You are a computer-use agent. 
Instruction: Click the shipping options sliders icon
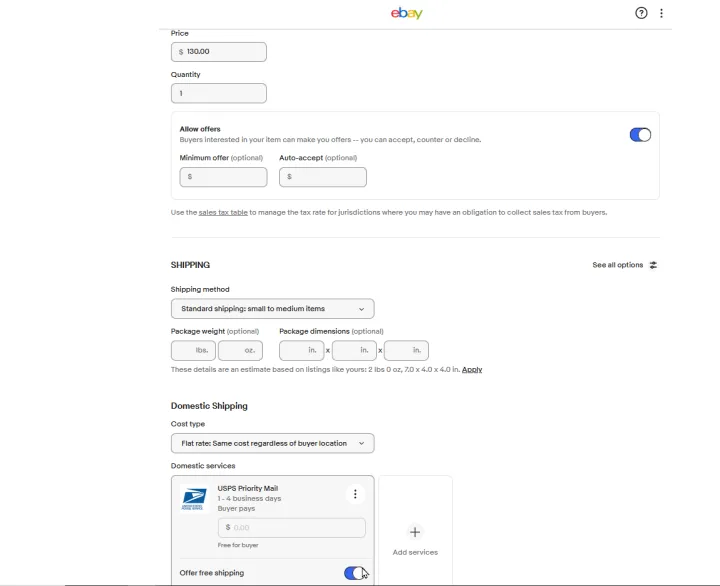(x=653, y=265)
